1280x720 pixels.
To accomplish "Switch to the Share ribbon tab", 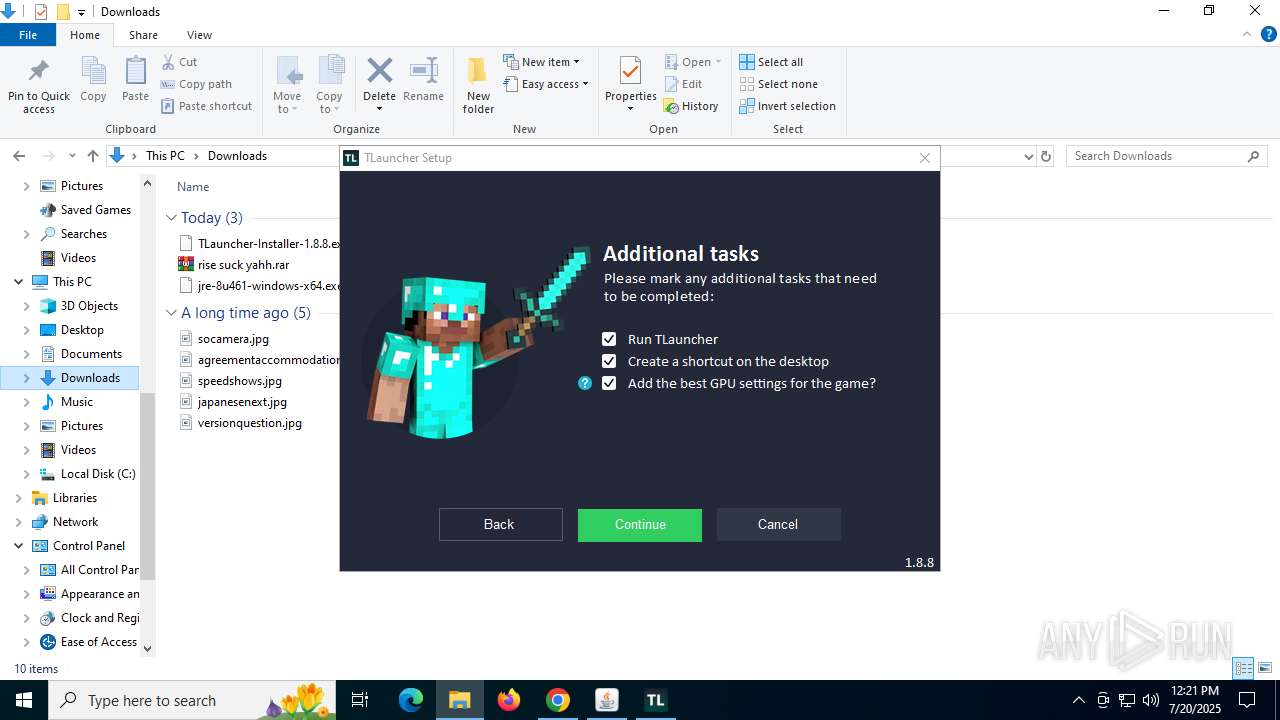I will pyautogui.click(x=143, y=35).
